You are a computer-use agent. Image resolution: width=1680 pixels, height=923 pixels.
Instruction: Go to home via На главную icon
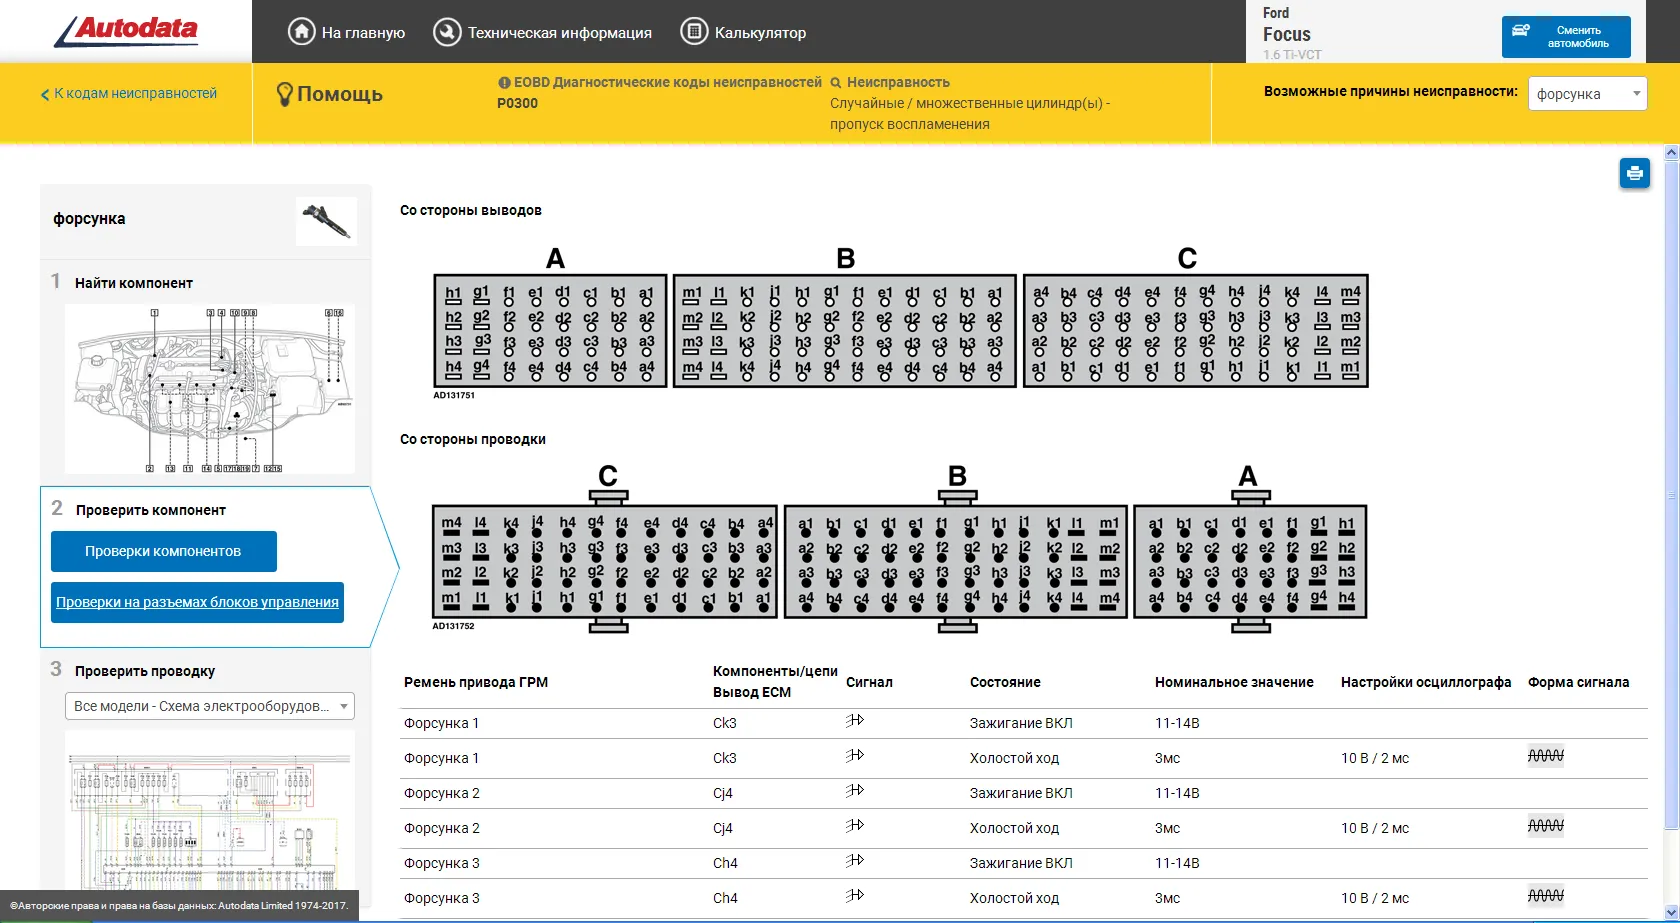pos(301,32)
